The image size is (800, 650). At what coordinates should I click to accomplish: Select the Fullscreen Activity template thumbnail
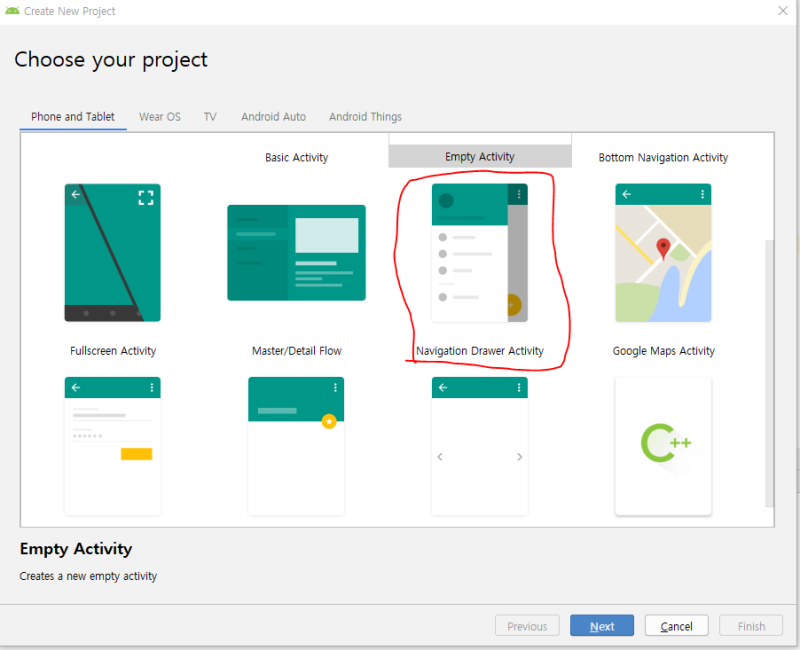click(x=112, y=253)
